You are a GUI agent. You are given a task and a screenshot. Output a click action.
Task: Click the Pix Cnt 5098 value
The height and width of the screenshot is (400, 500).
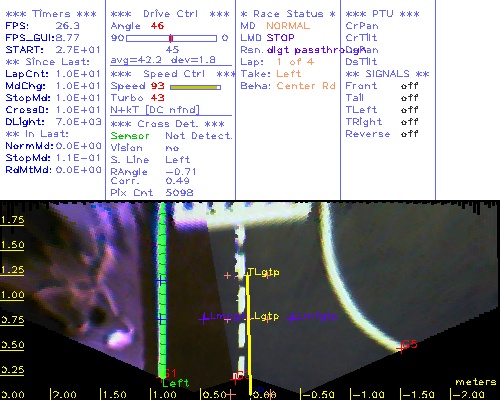pyautogui.click(x=179, y=192)
